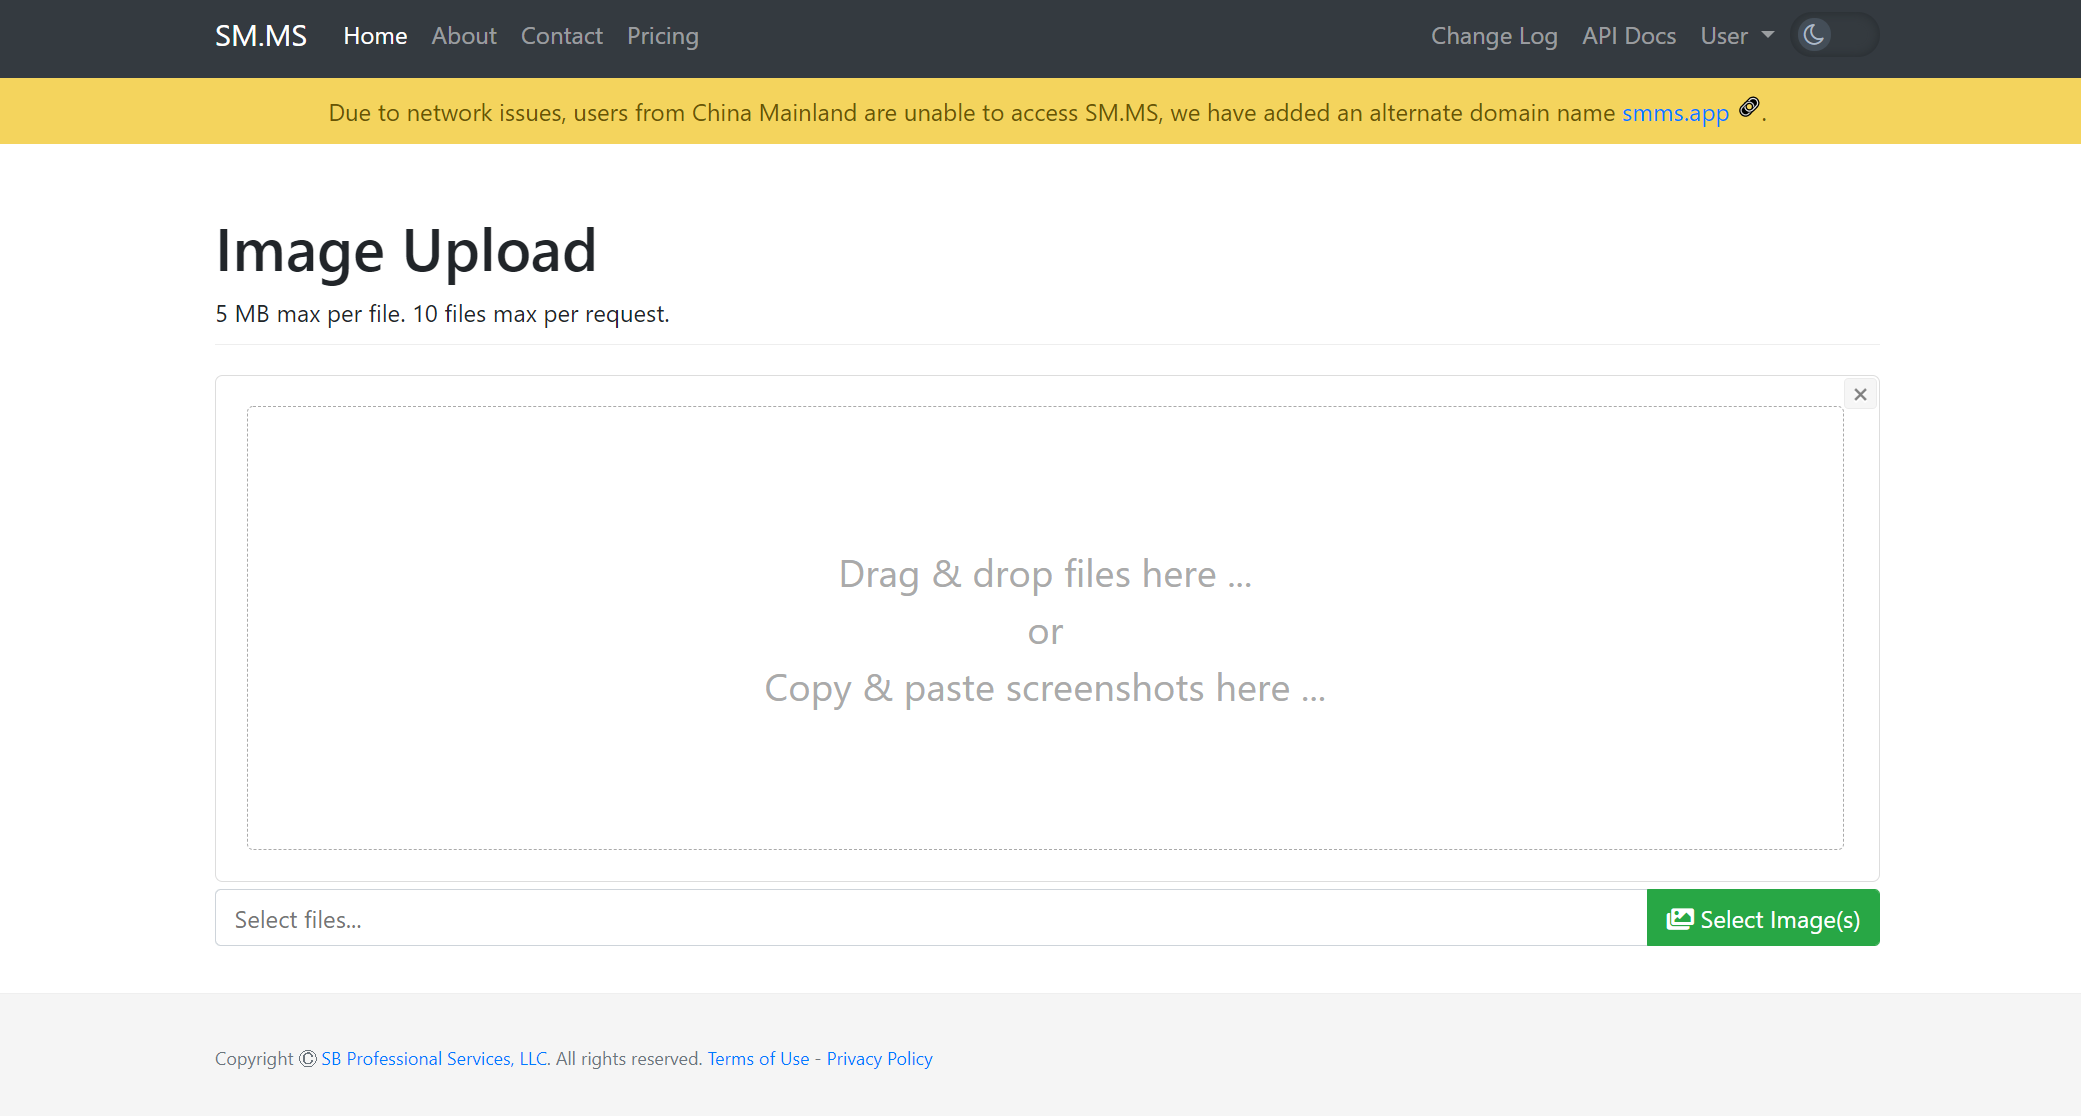Image resolution: width=2081 pixels, height=1116 pixels.
Task: Open the Change Log page
Action: (1494, 36)
